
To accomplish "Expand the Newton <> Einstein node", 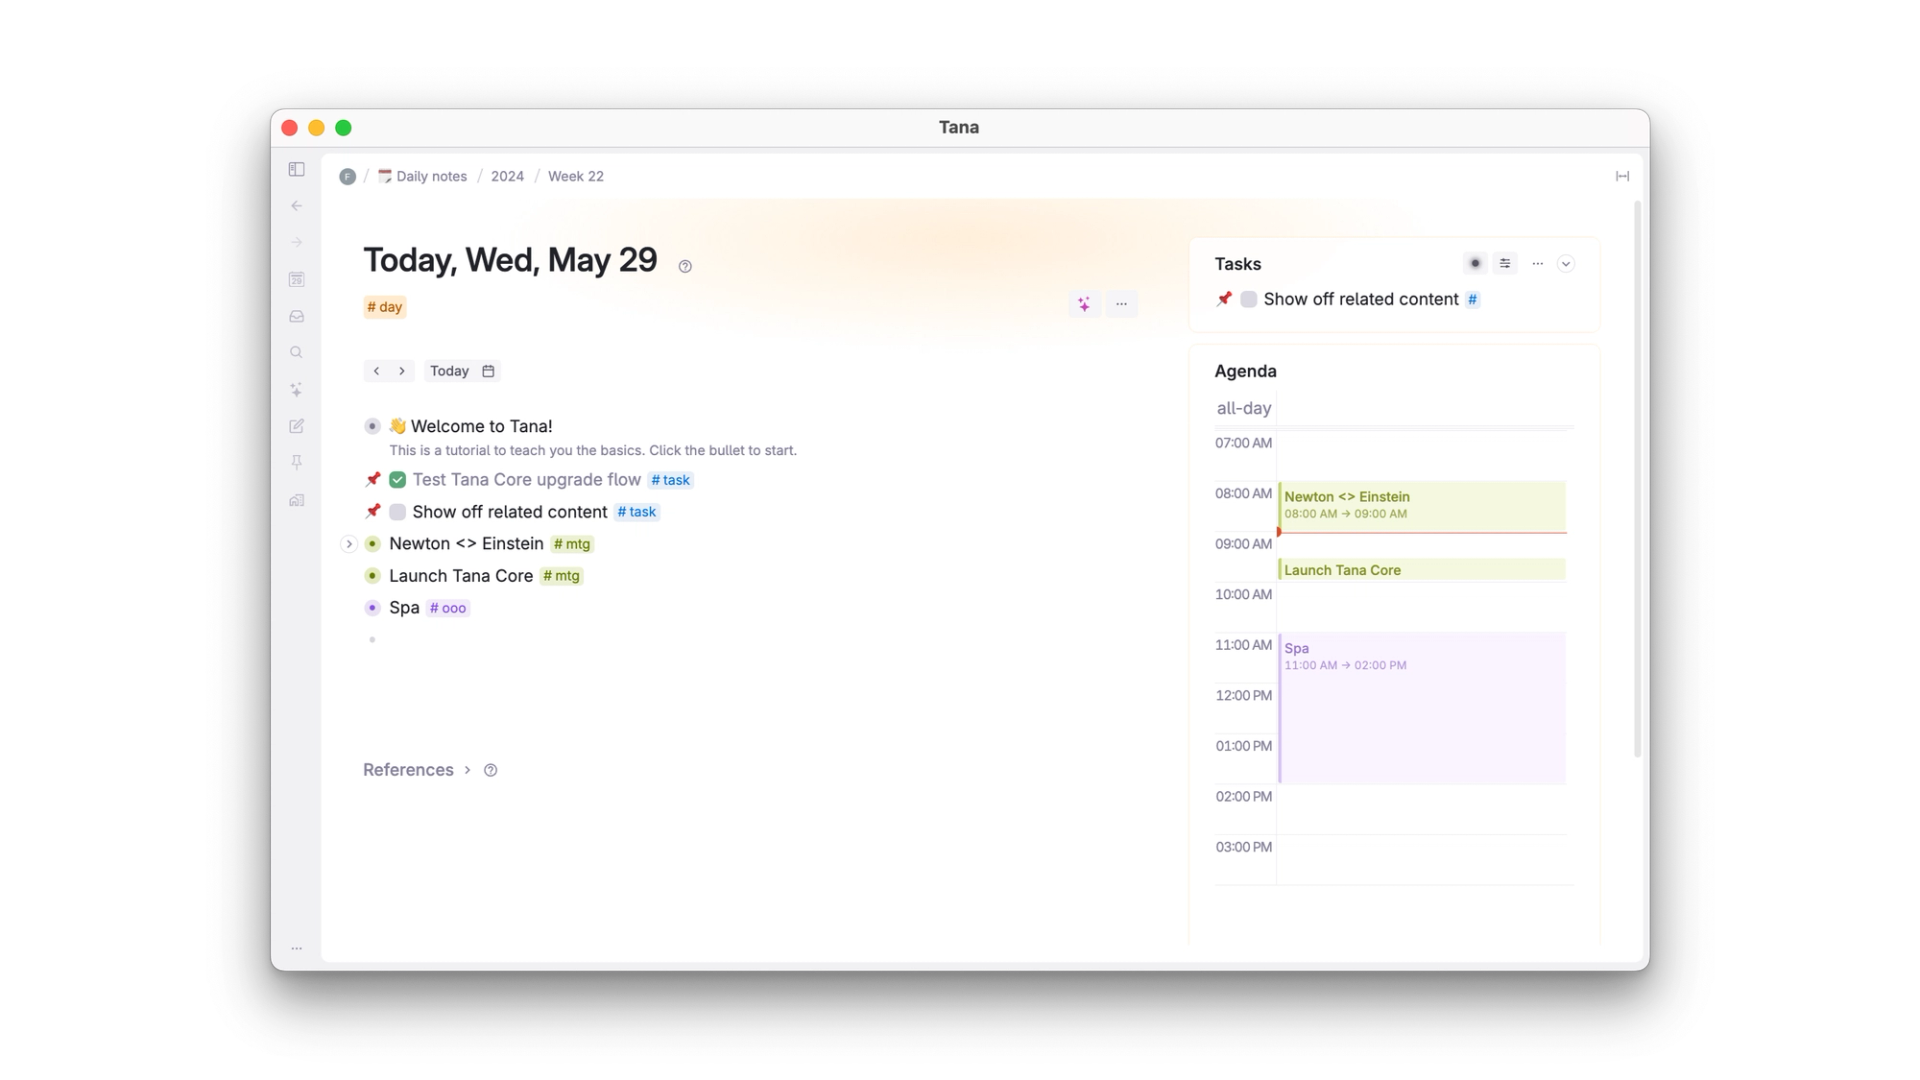I will (349, 544).
